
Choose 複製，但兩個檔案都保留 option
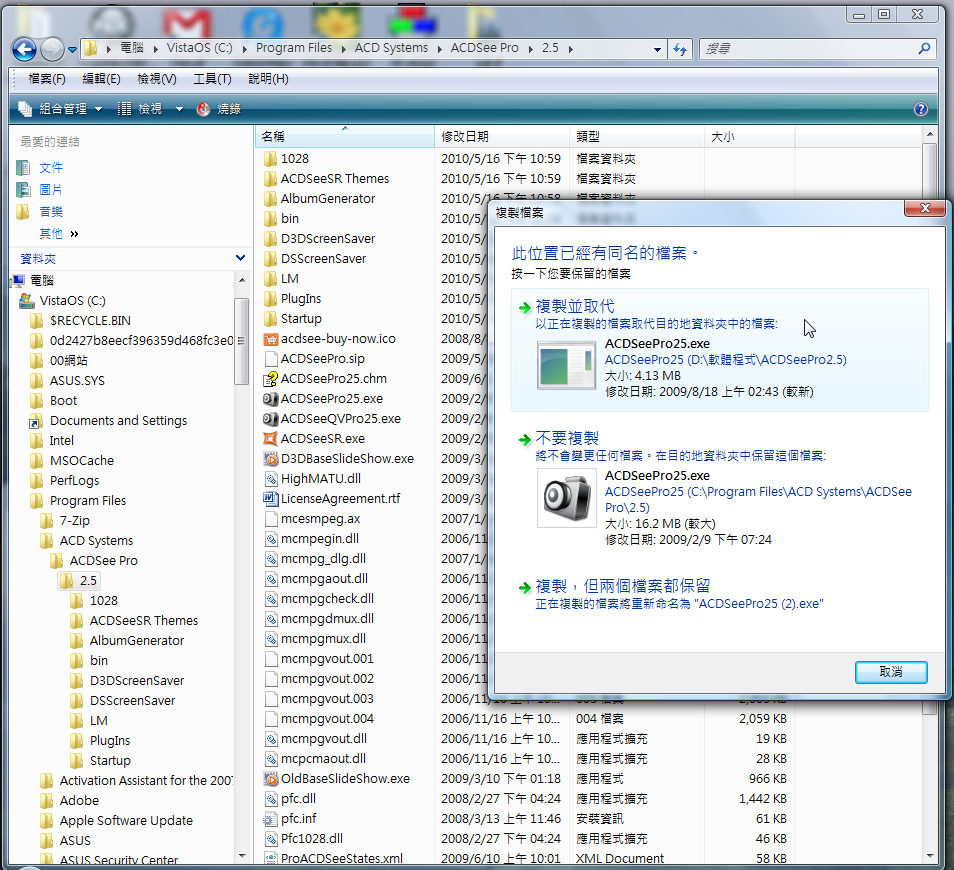(720, 594)
